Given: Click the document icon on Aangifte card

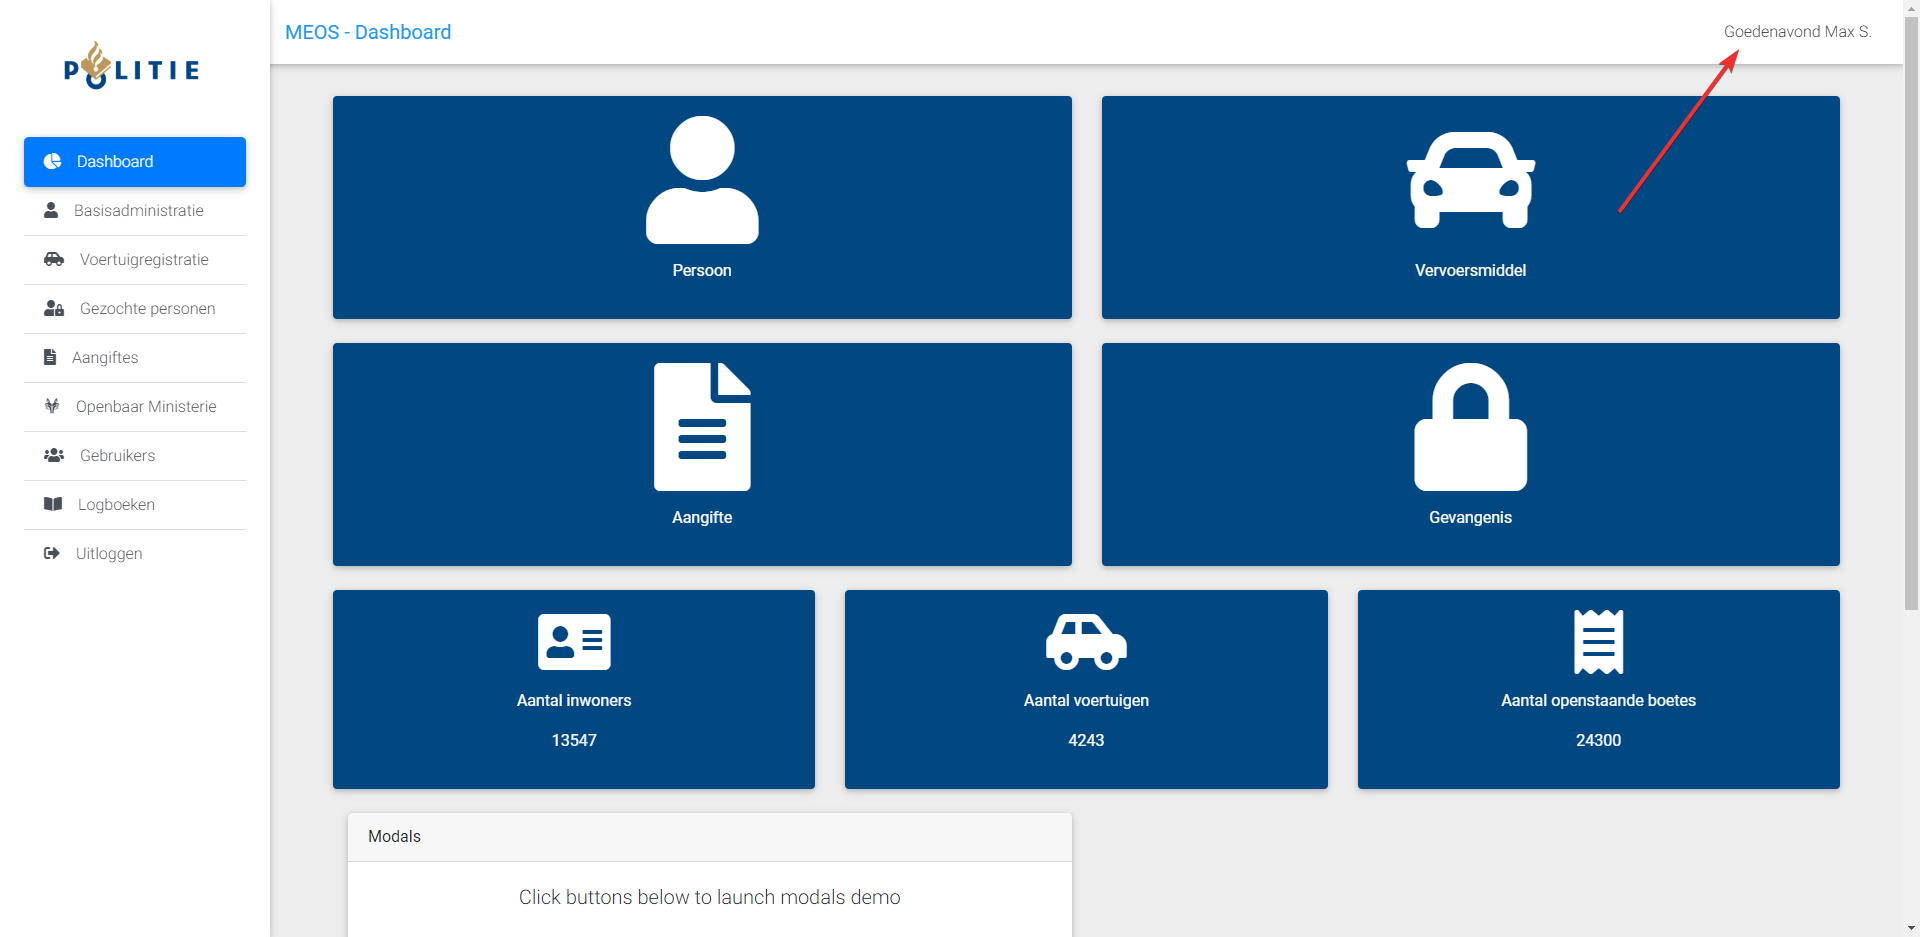Looking at the screenshot, I should click(702, 427).
